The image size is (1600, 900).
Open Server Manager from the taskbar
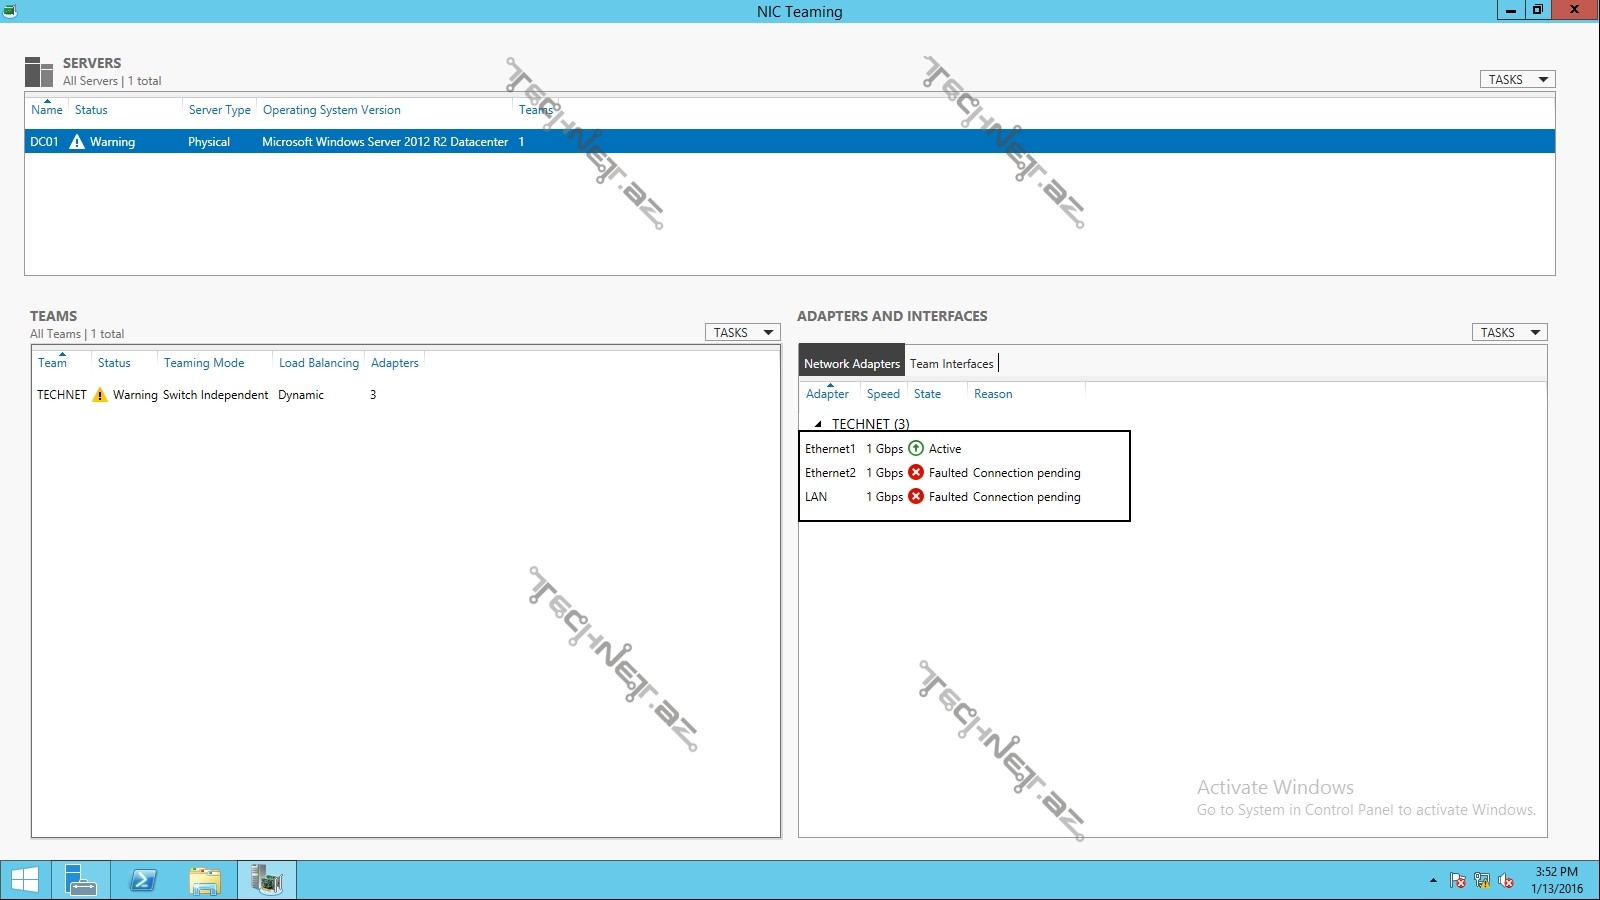pos(80,880)
